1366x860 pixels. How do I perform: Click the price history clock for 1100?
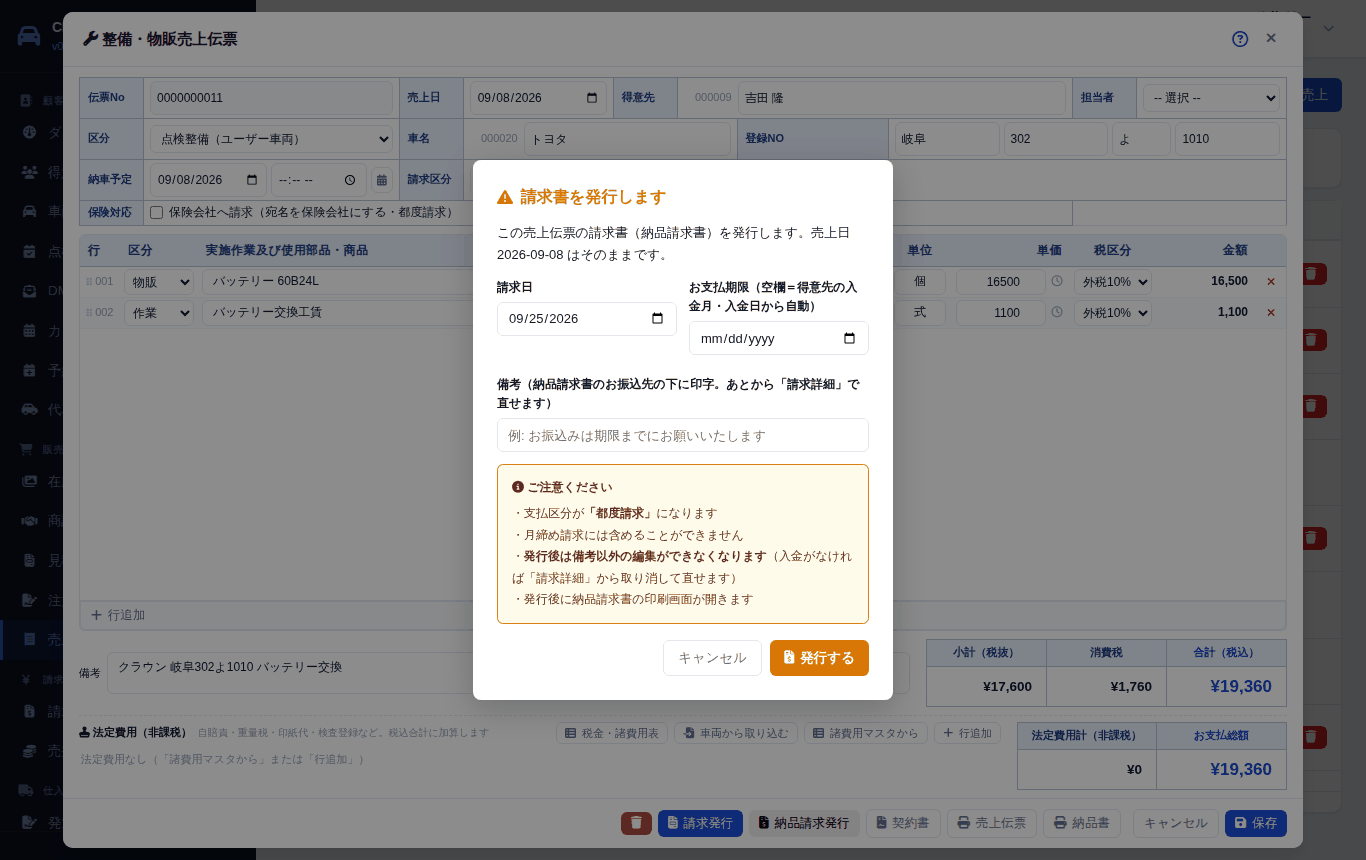click(x=1057, y=312)
